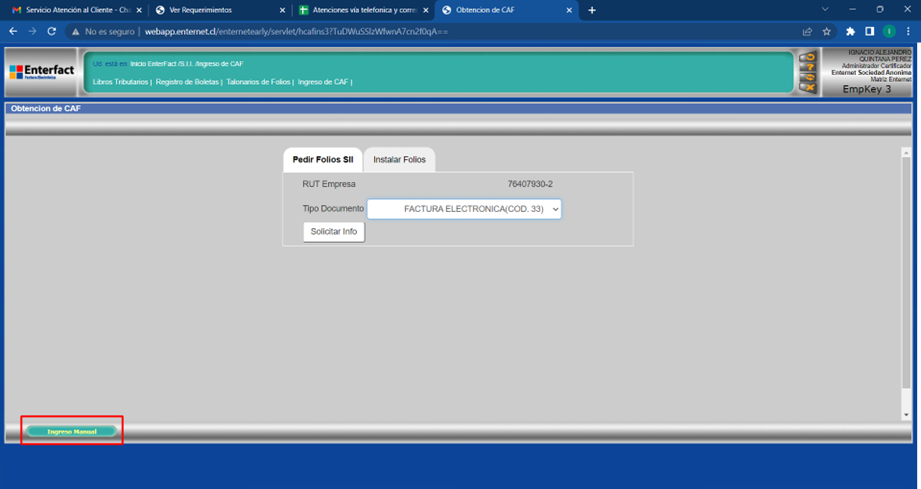Open the browser extensions puzzle icon

(x=850, y=31)
